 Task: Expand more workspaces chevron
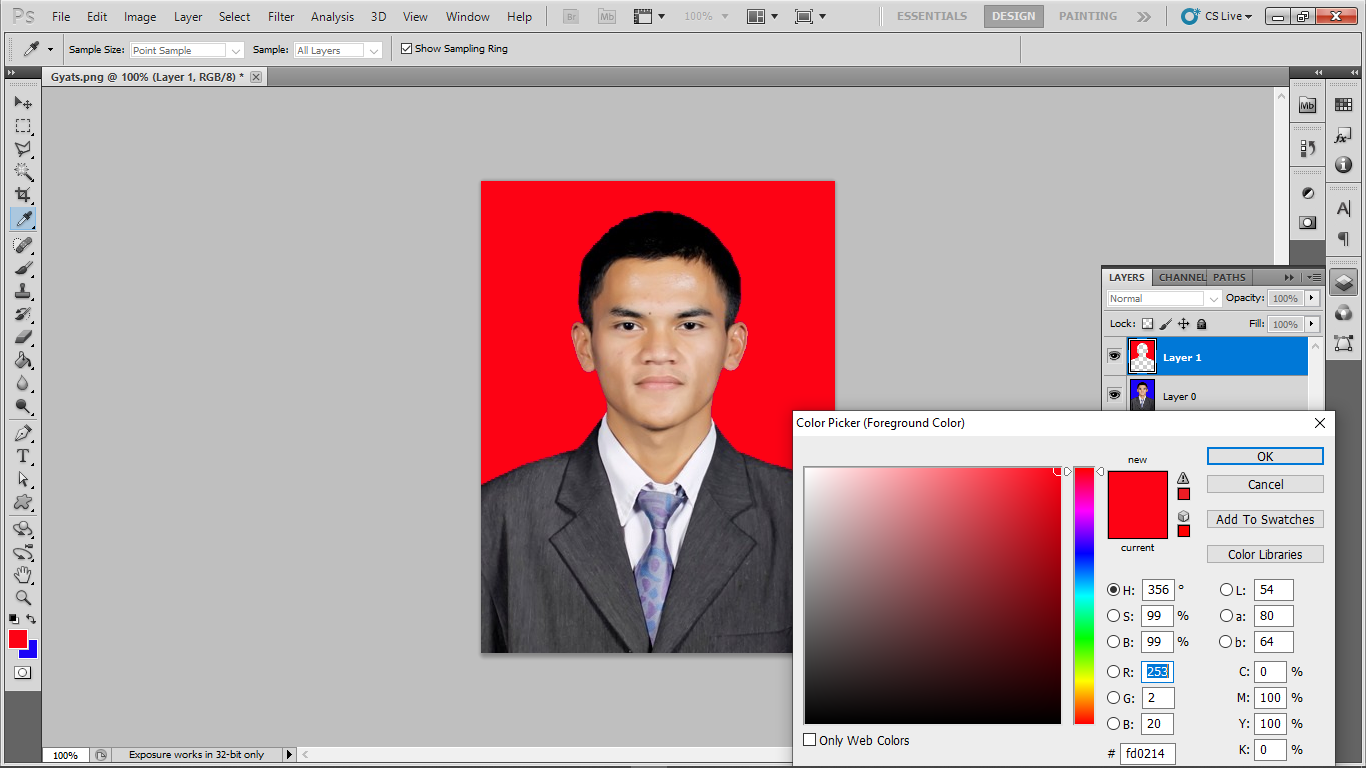1144,16
